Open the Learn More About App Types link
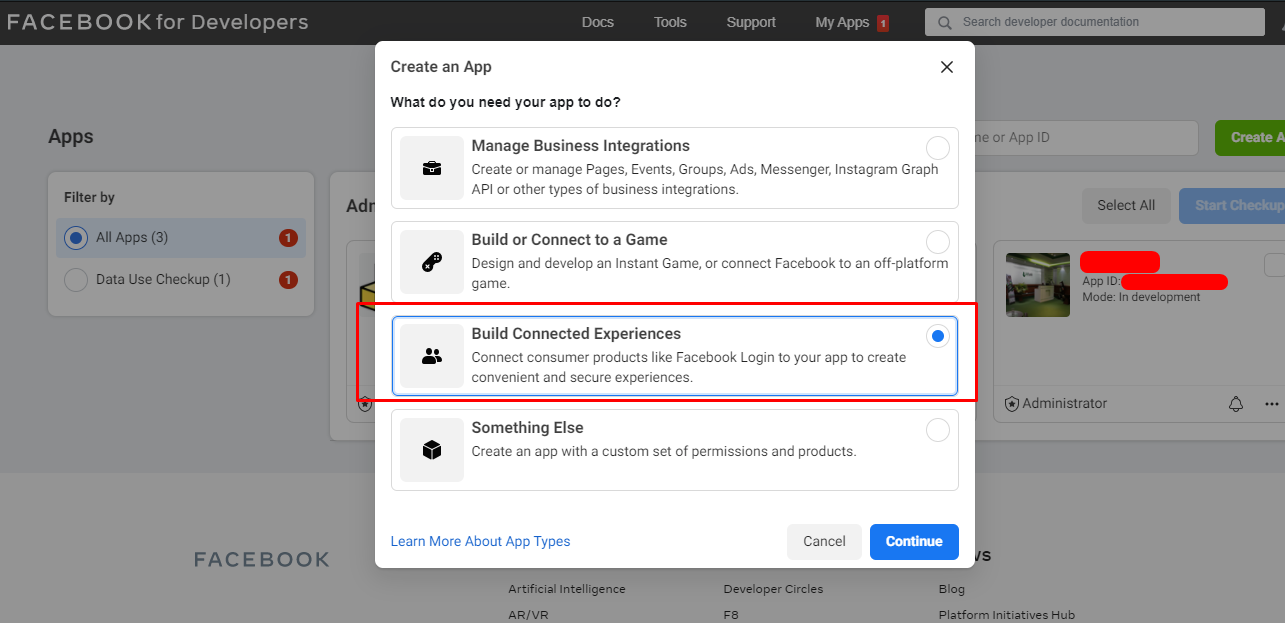Image resolution: width=1285 pixels, height=623 pixels. tap(480, 541)
